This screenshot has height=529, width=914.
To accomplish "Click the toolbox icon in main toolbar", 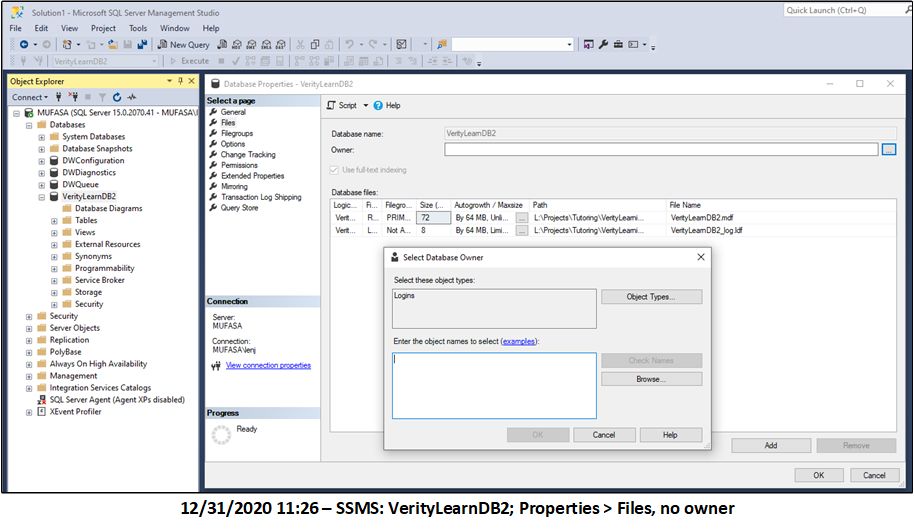I will pos(618,44).
